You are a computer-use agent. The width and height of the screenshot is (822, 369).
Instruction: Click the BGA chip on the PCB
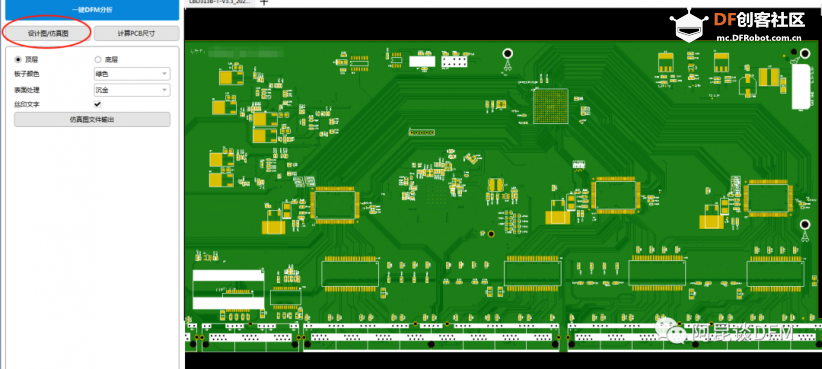click(x=551, y=106)
